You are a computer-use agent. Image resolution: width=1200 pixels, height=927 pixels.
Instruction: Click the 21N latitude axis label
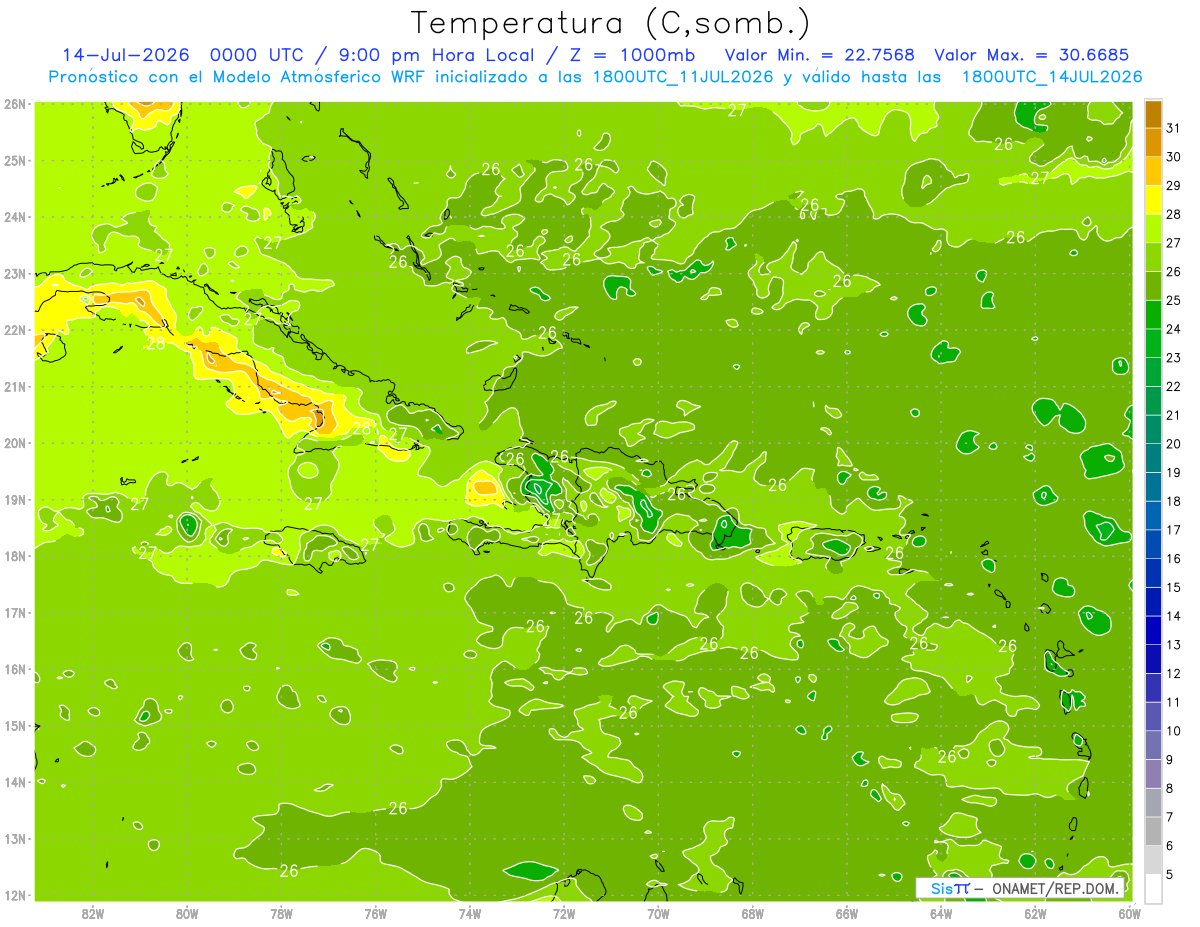click(x=14, y=386)
